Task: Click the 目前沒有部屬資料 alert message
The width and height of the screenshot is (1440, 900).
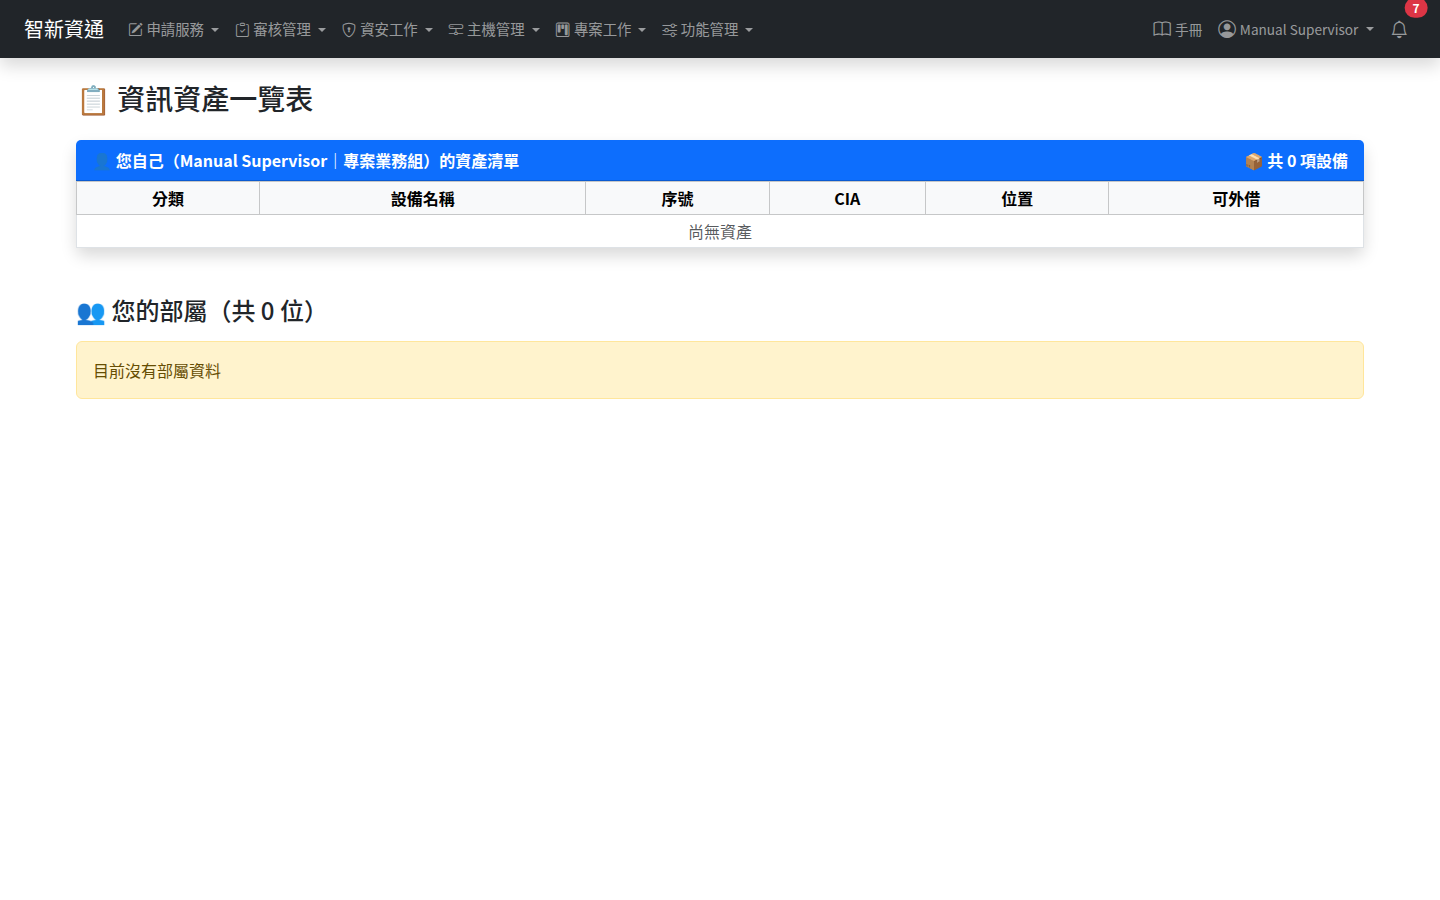Action: click(720, 370)
